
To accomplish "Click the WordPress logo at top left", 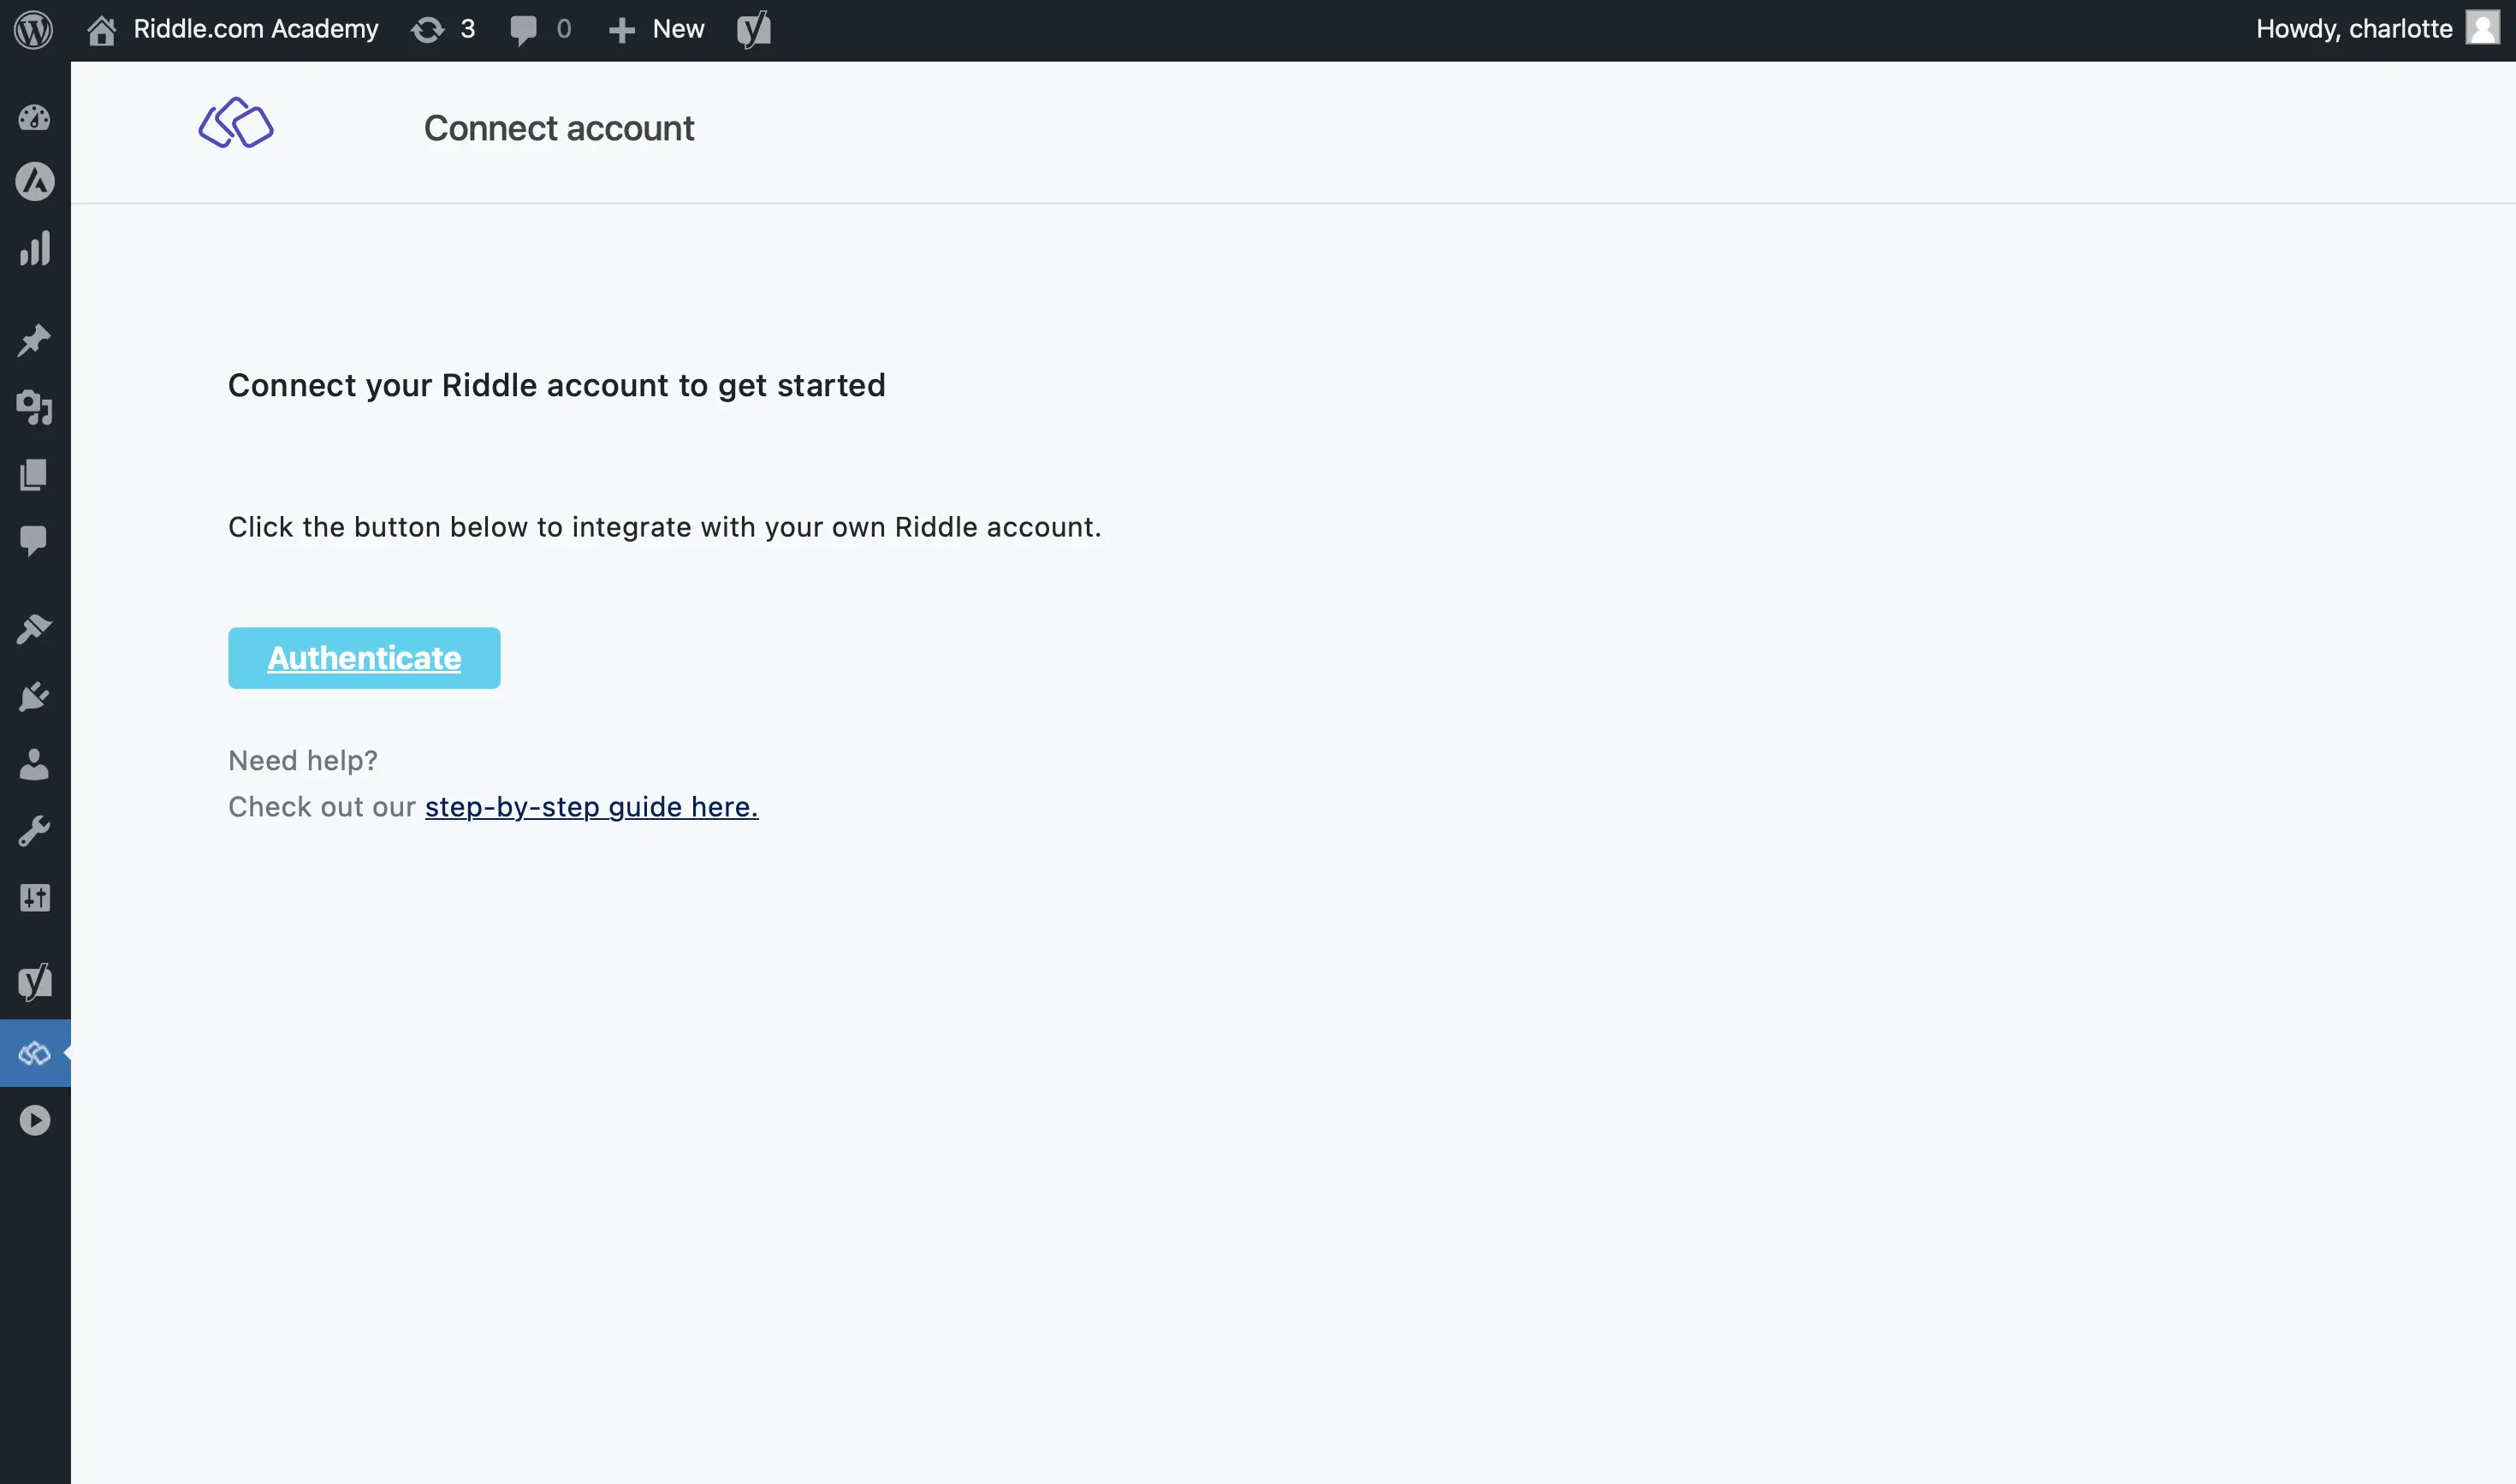I will tap(33, 28).
